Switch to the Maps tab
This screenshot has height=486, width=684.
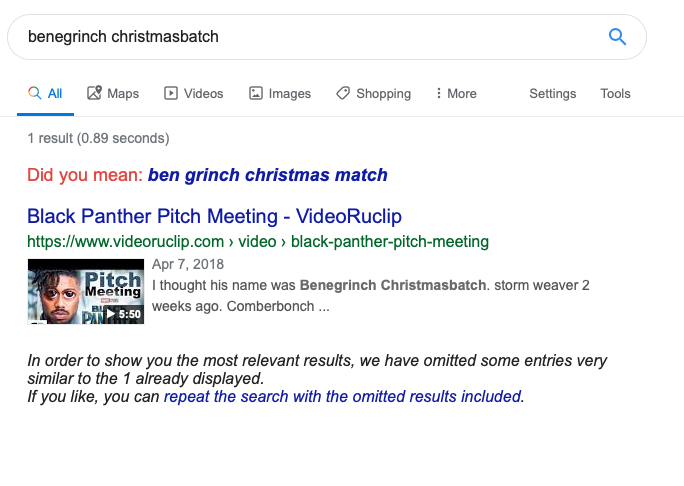tap(123, 93)
